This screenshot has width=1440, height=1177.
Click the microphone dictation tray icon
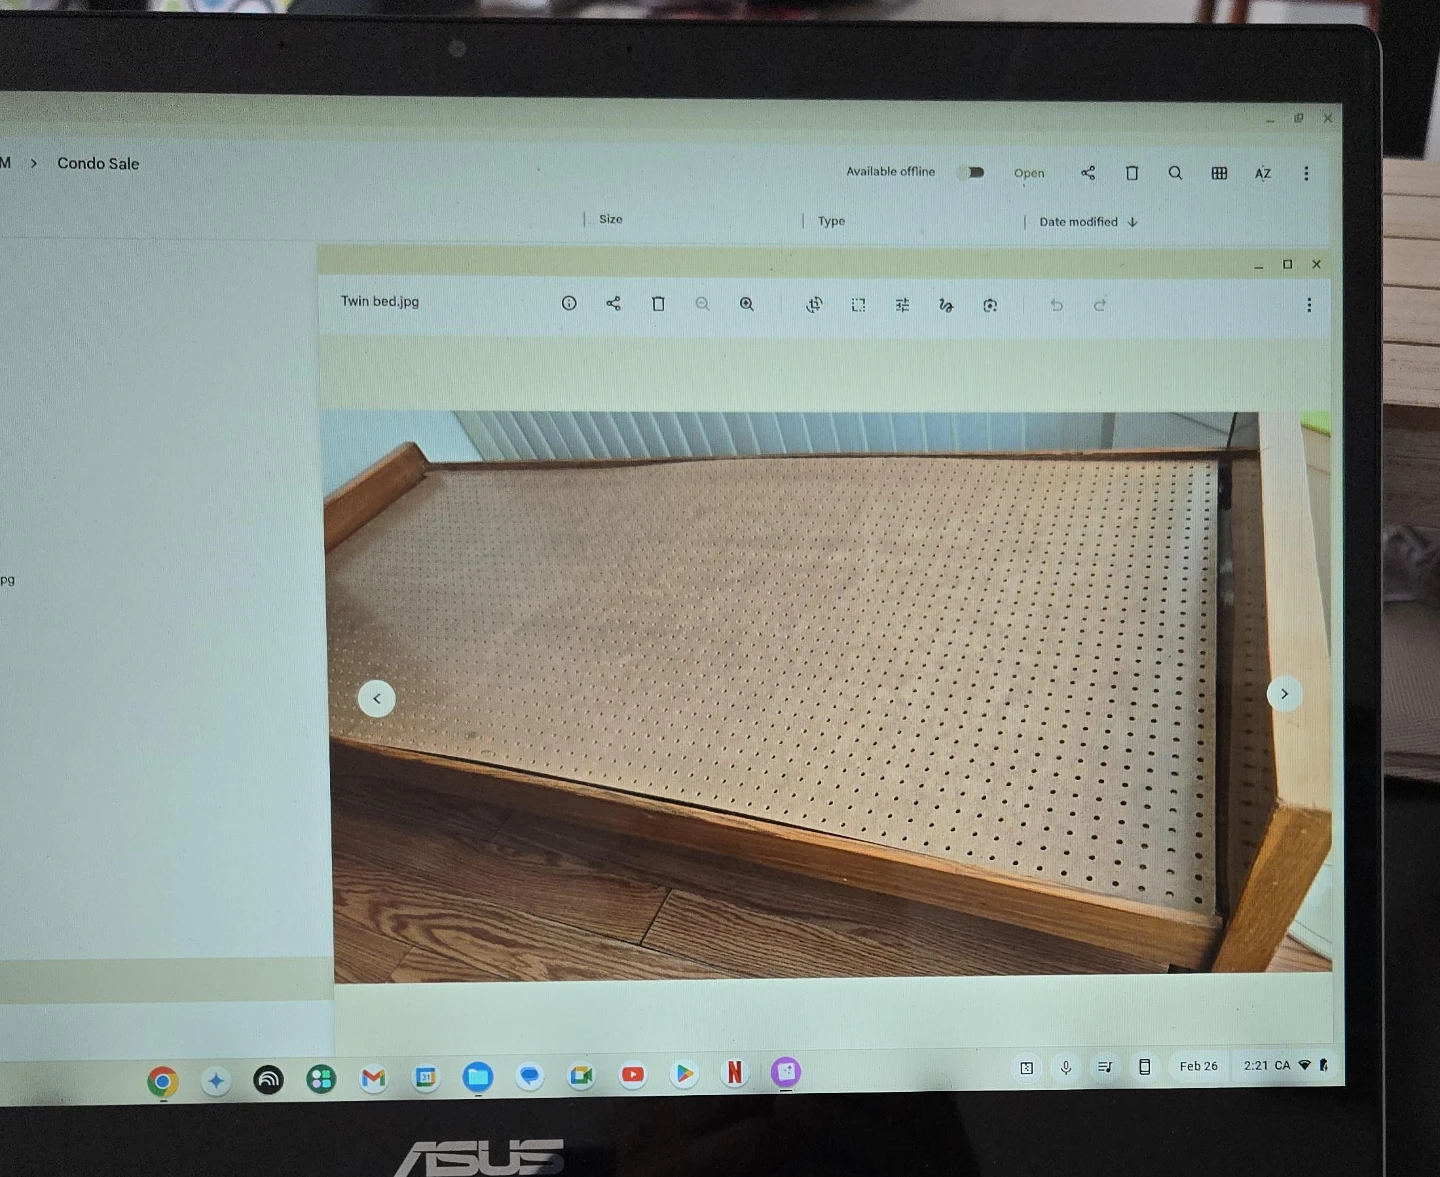coord(1066,1068)
